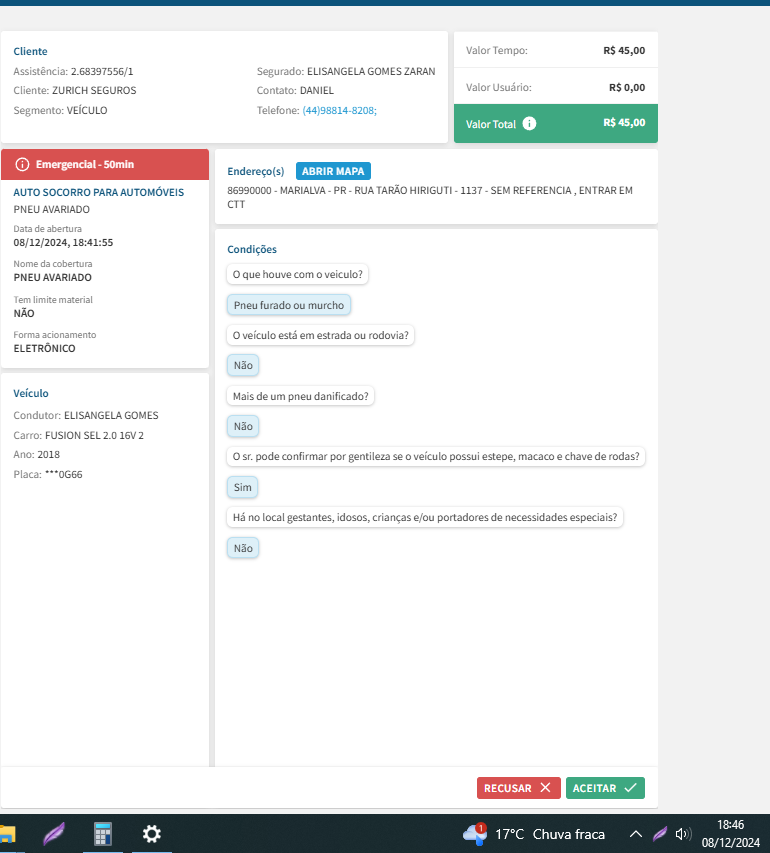Click the info icon beside Valor Total
The image size is (770, 853).
pos(530,124)
